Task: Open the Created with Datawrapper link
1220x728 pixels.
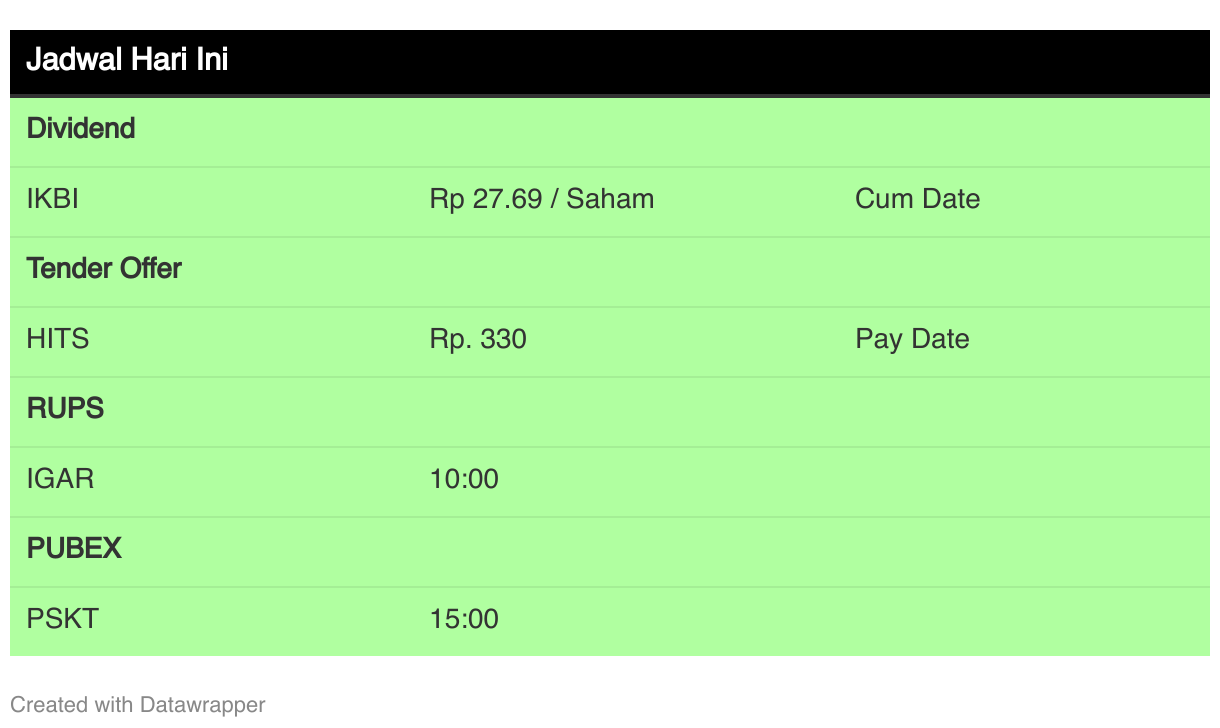Action: click(138, 705)
